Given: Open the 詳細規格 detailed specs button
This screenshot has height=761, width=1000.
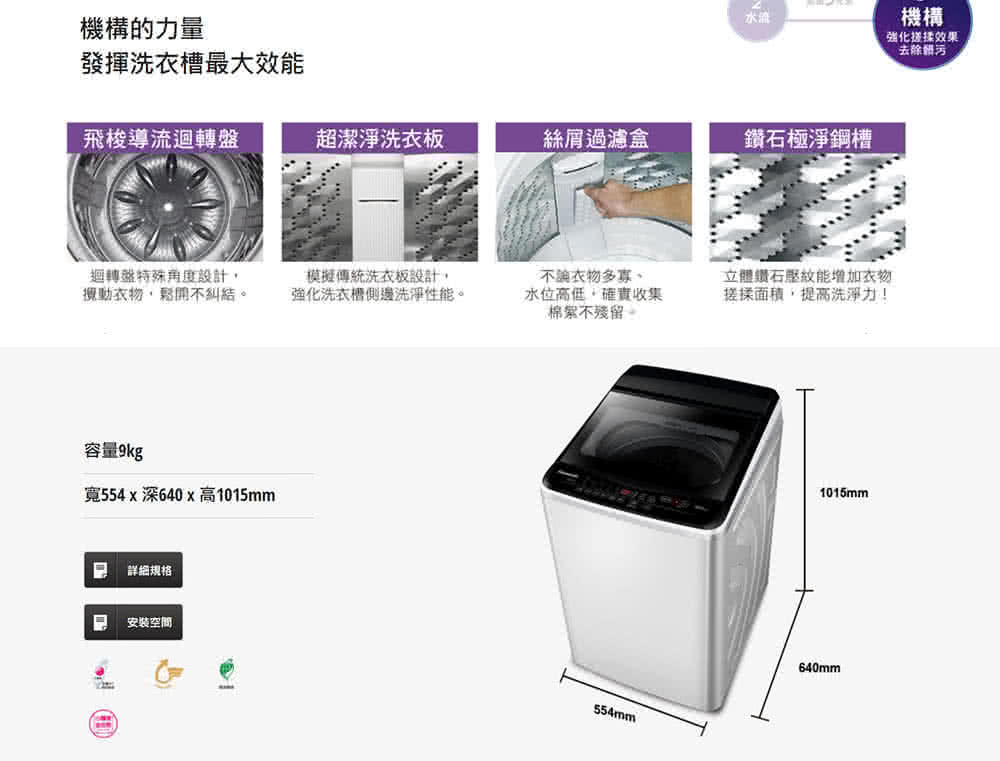Looking at the screenshot, I should tap(133, 570).
